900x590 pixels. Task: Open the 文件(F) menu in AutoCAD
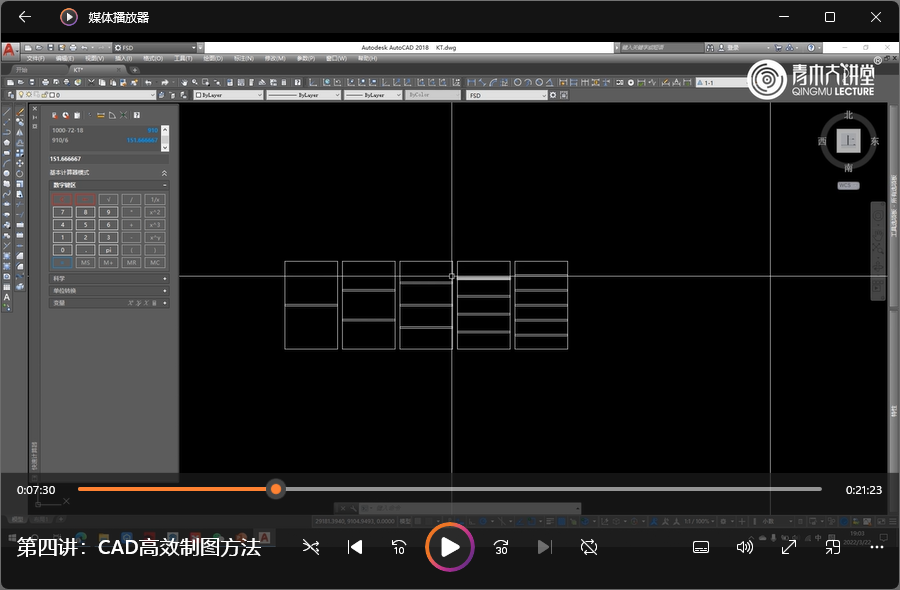pyautogui.click(x=35, y=59)
